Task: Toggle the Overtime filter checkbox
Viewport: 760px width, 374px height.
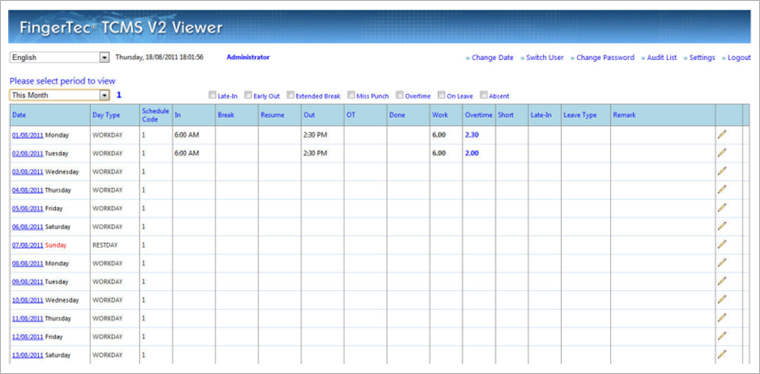Action: [400, 95]
